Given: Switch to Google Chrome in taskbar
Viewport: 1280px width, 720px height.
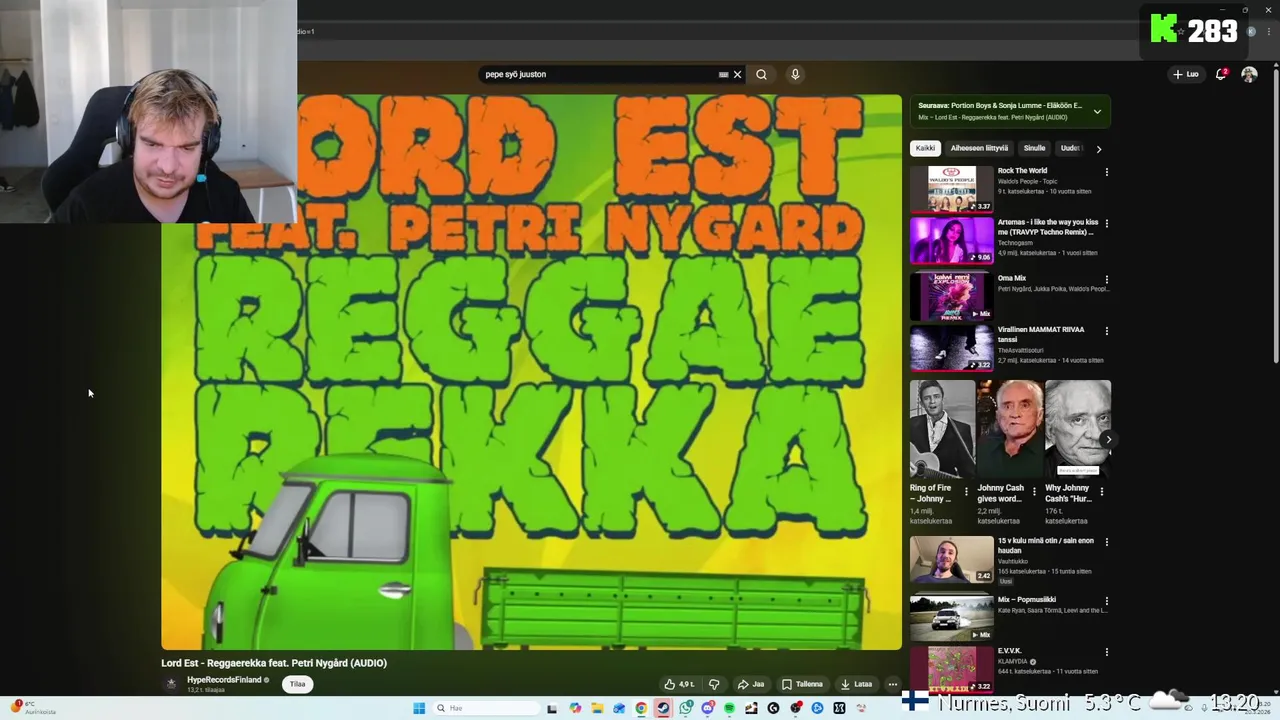Looking at the screenshot, I should [x=641, y=708].
